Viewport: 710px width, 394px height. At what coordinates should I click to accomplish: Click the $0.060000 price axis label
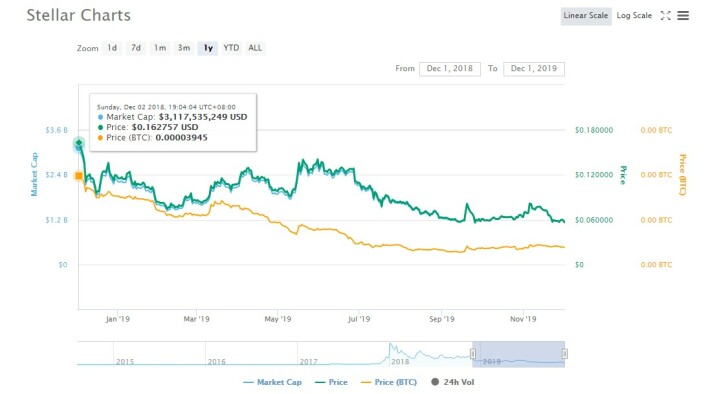tap(594, 220)
